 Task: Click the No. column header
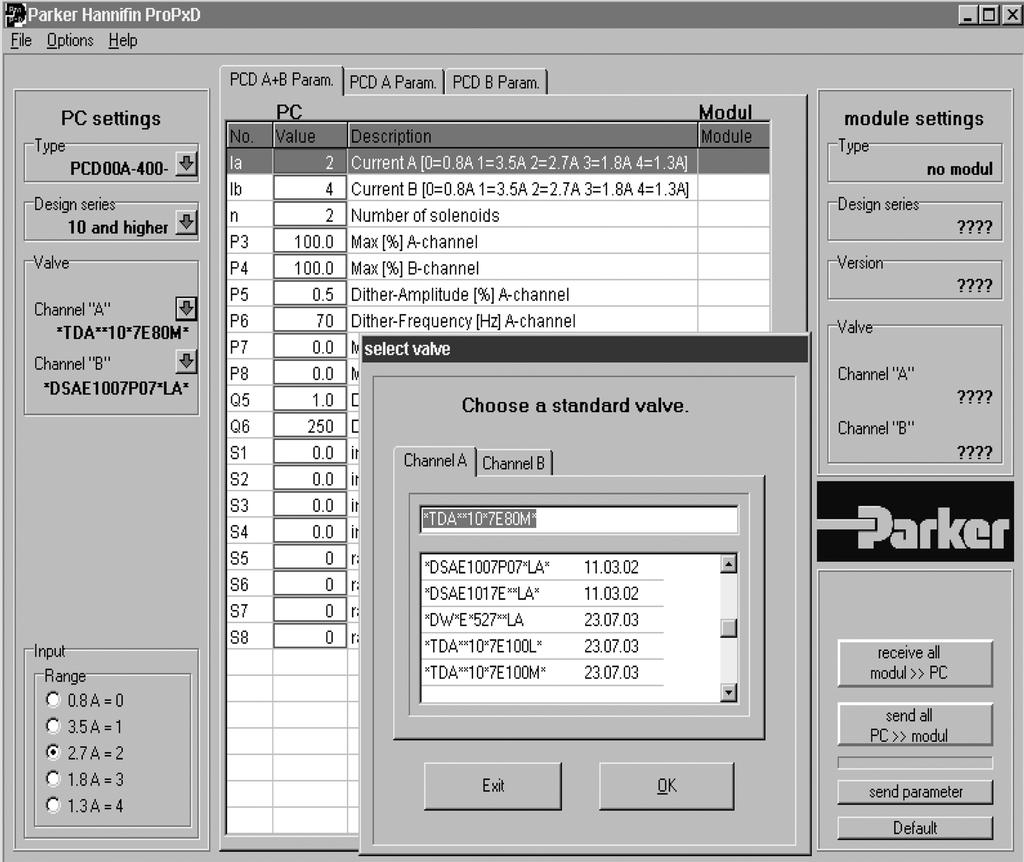pyautogui.click(x=249, y=136)
